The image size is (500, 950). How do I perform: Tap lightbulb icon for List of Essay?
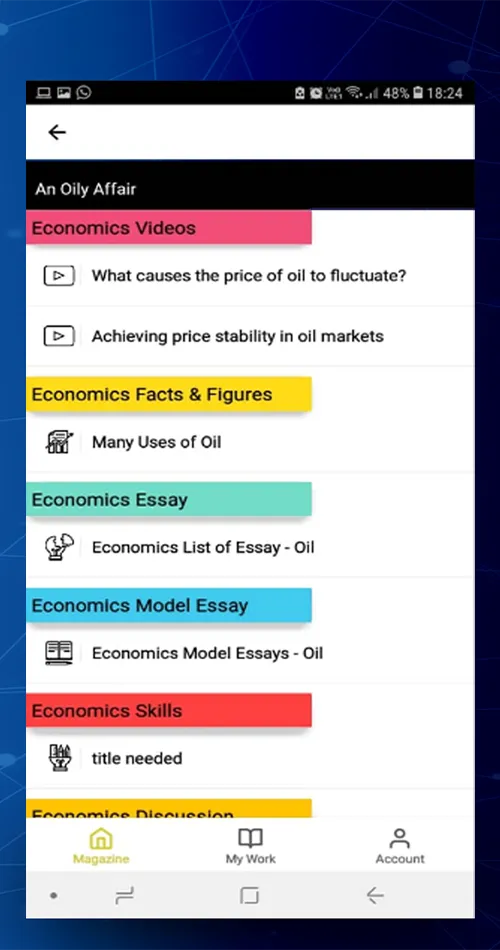pyautogui.click(x=59, y=547)
